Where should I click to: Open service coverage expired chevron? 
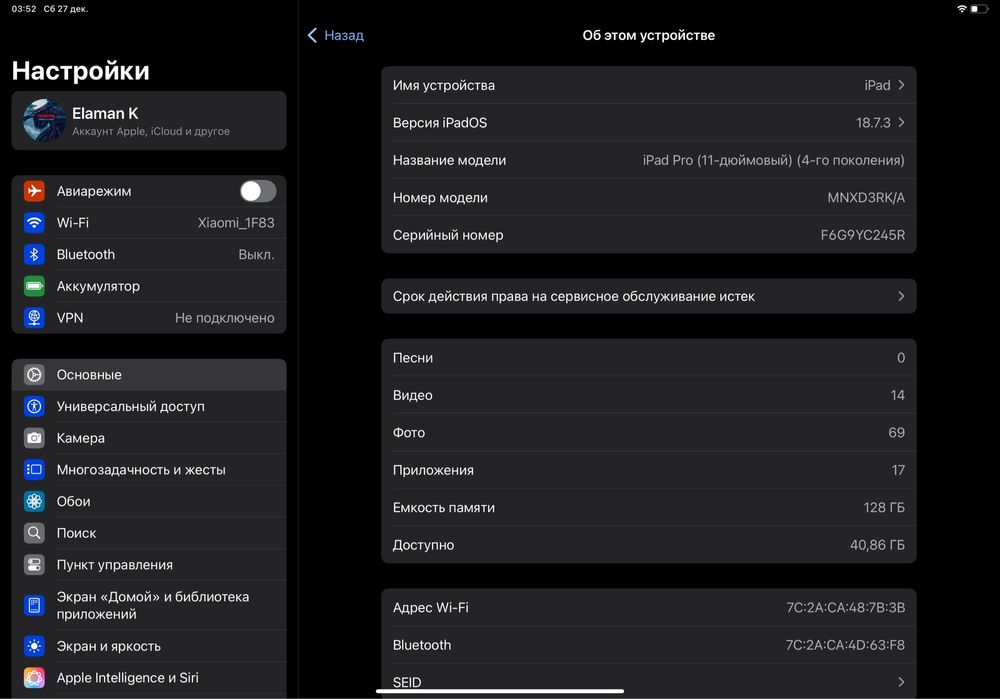pyautogui.click(x=901, y=296)
